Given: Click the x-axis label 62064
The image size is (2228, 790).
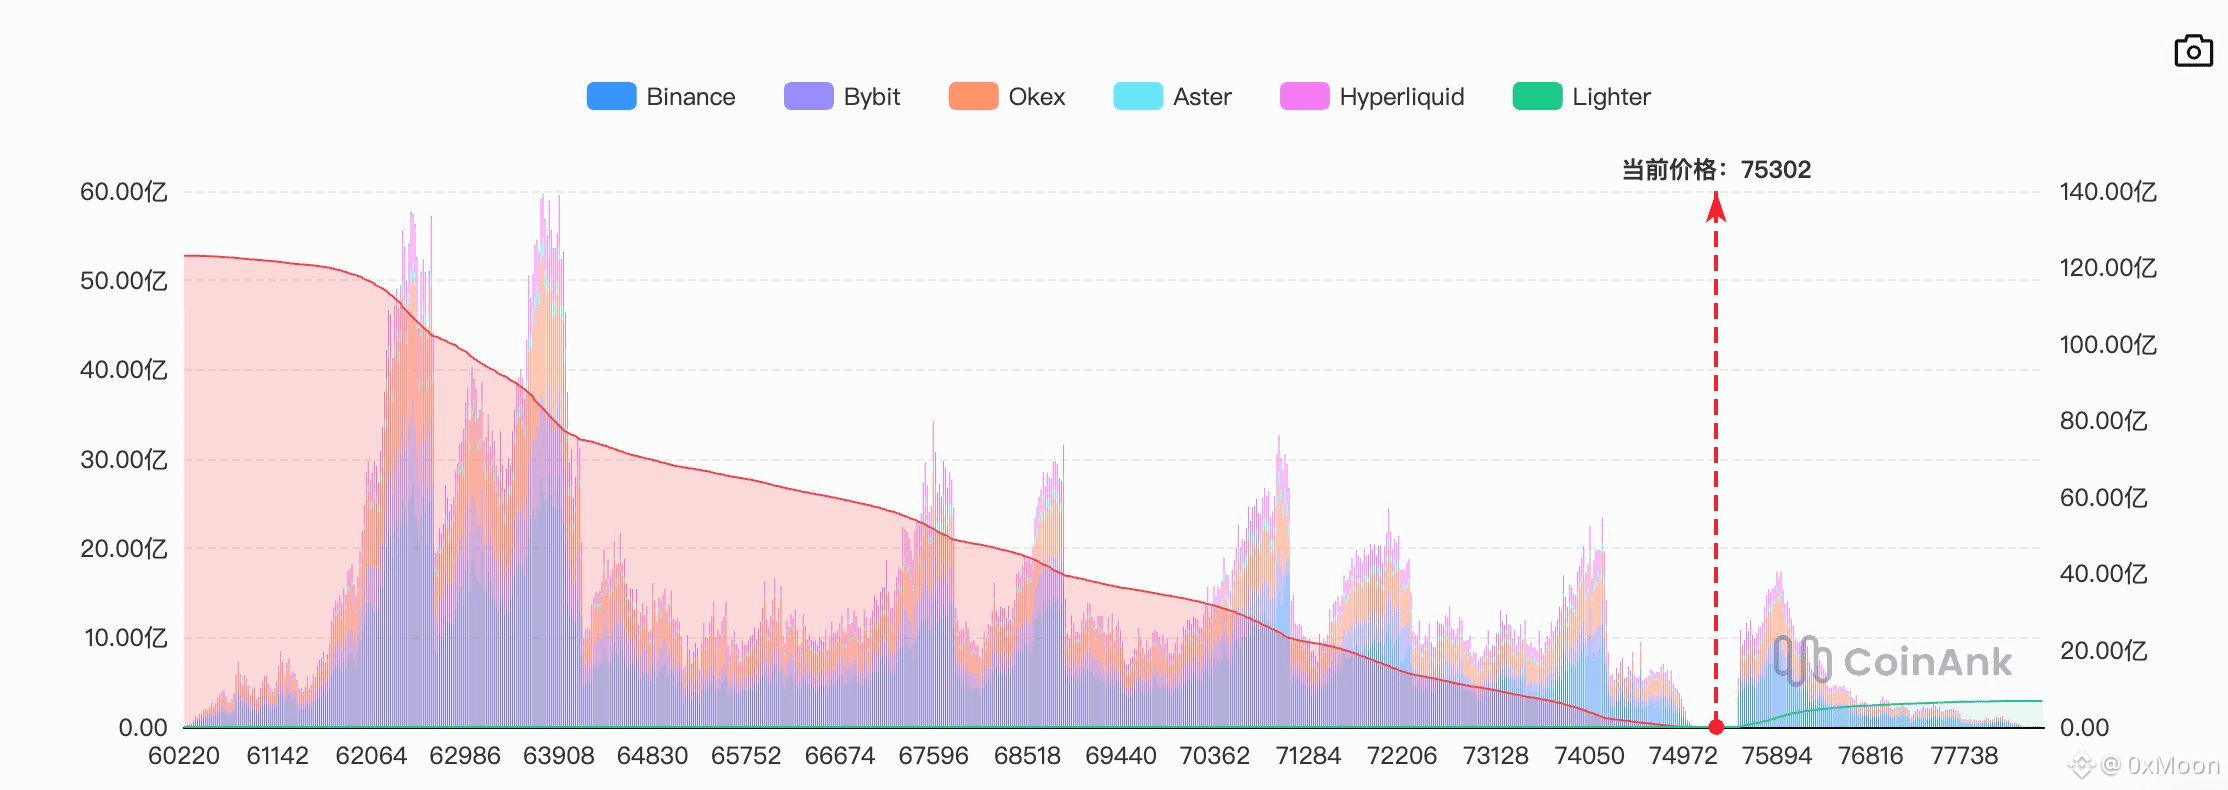Looking at the screenshot, I should [x=371, y=756].
